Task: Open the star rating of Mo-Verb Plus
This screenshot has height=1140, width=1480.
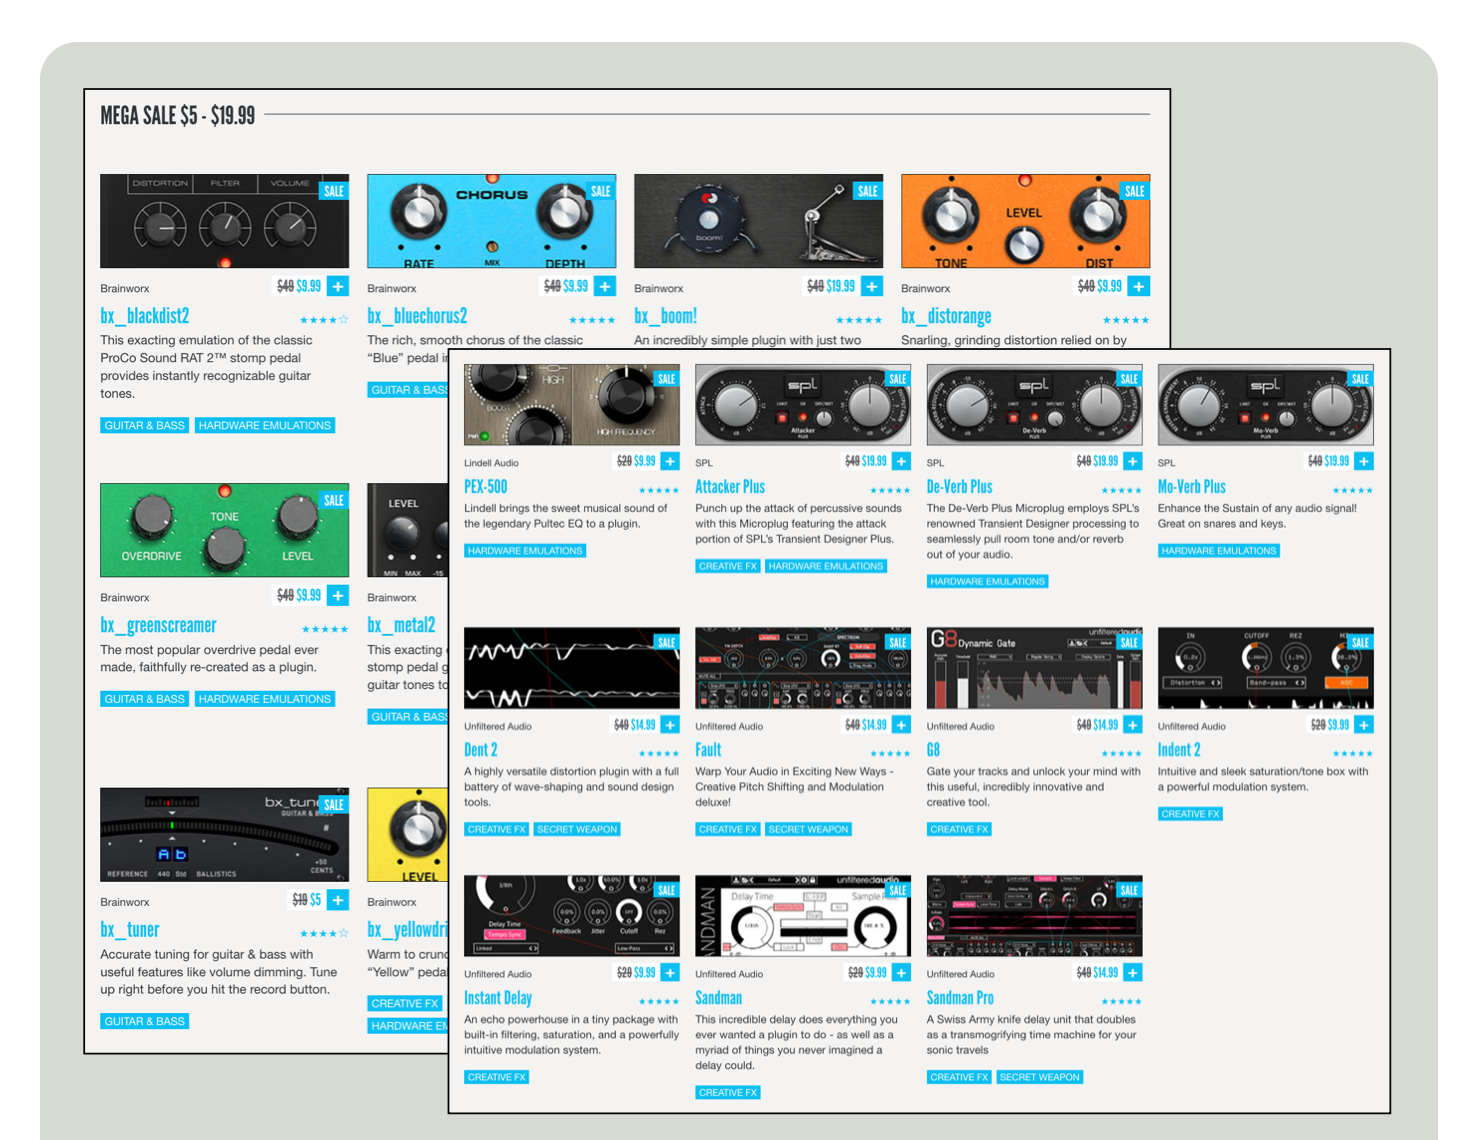Action: click(1353, 491)
